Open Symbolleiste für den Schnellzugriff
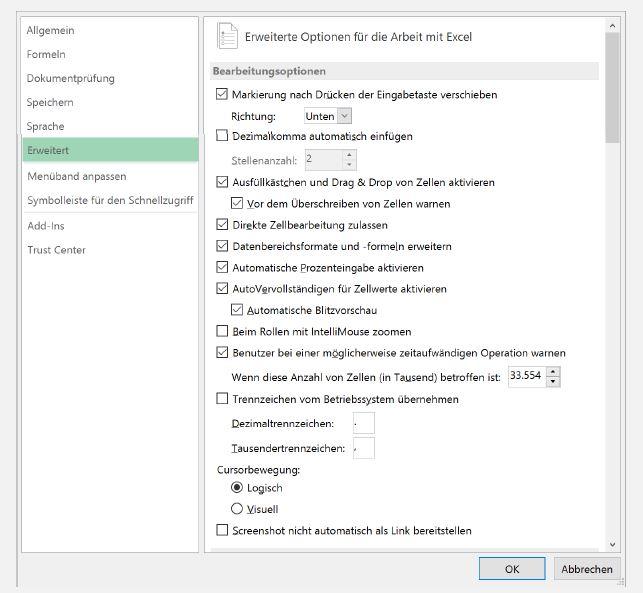Image resolution: width=643 pixels, height=593 pixels. pos(110,200)
